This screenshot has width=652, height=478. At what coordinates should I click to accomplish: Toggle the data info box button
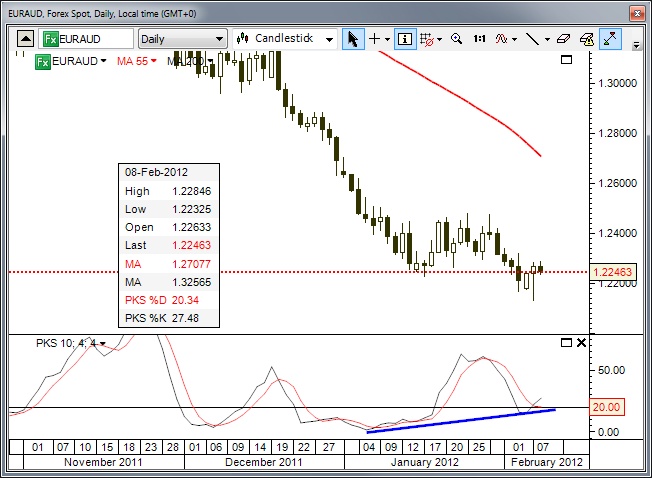[405, 39]
